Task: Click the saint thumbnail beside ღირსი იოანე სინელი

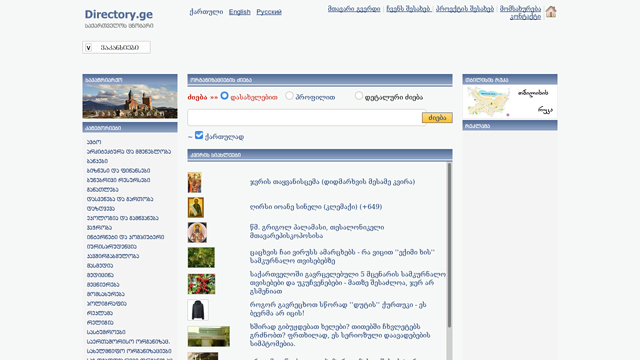Action: (196, 207)
